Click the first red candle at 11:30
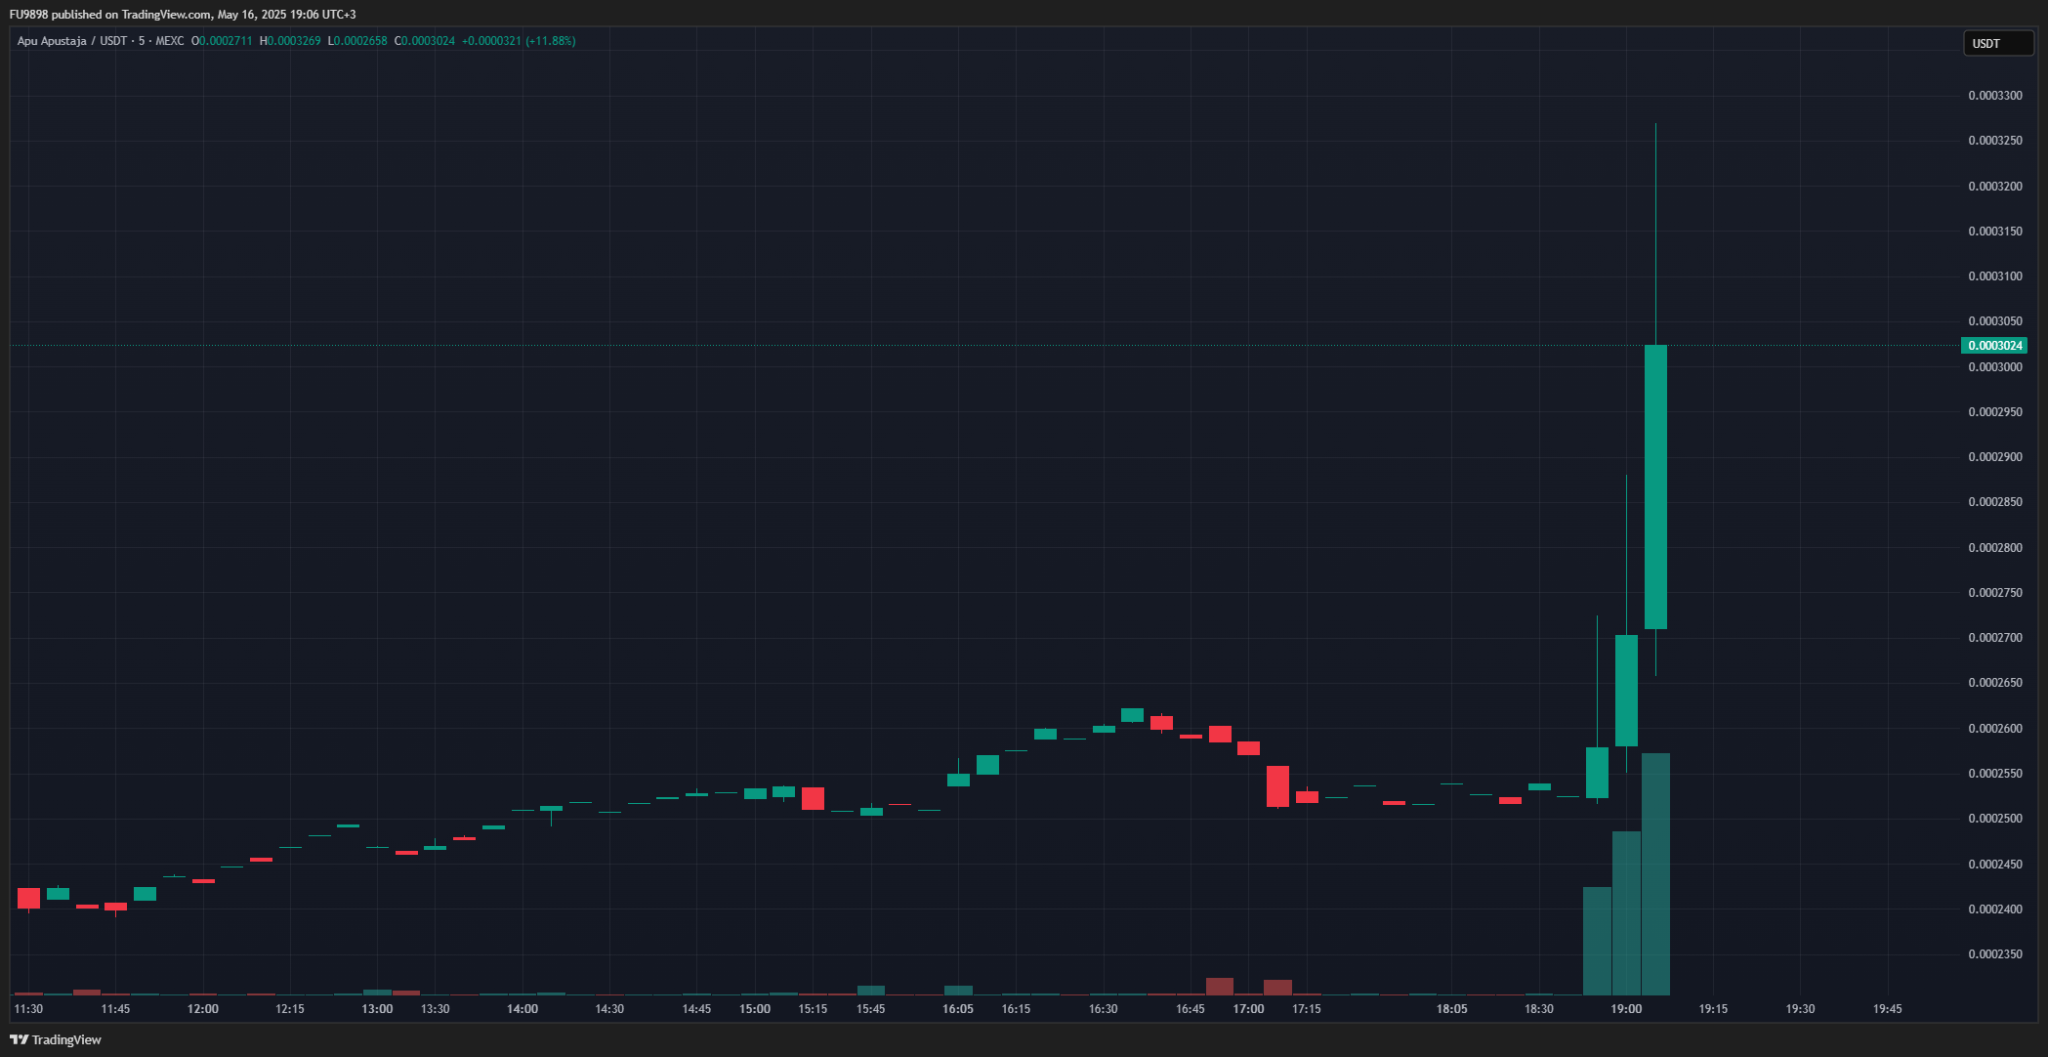Screen dimensions: 2048x1057 coord(29,898)
